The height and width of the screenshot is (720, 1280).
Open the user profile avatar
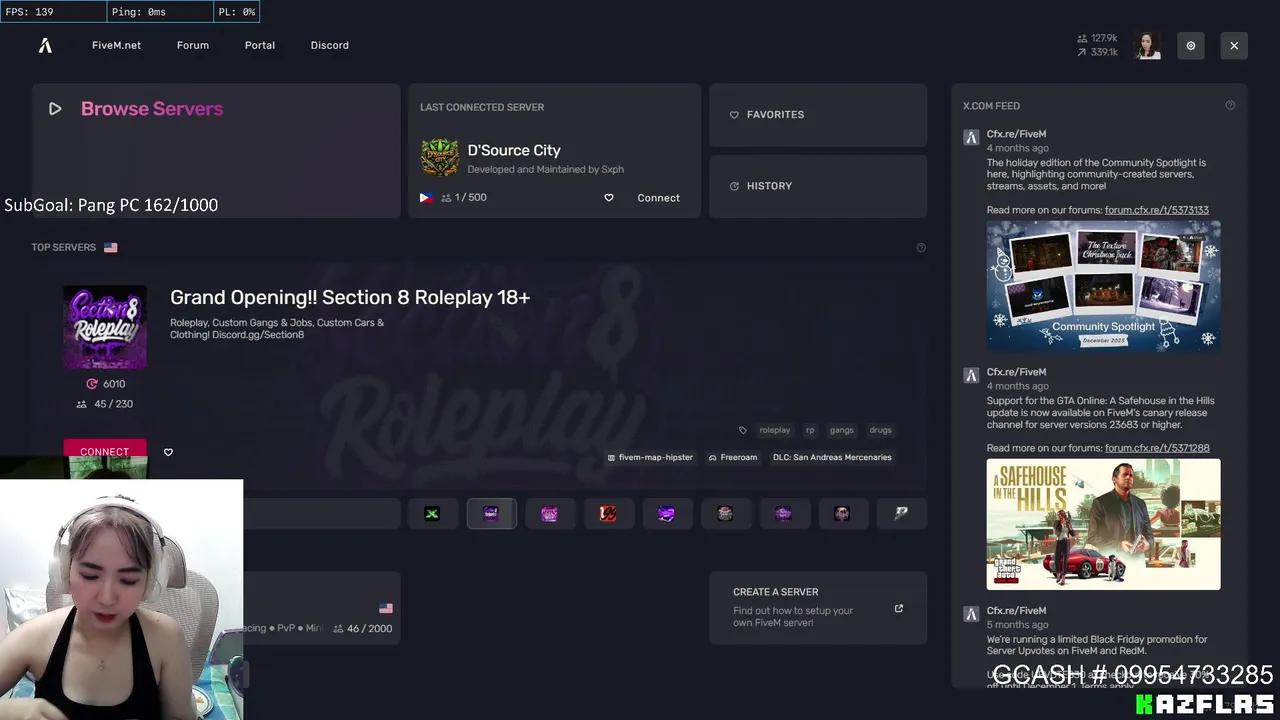[x=1147, y=45]
